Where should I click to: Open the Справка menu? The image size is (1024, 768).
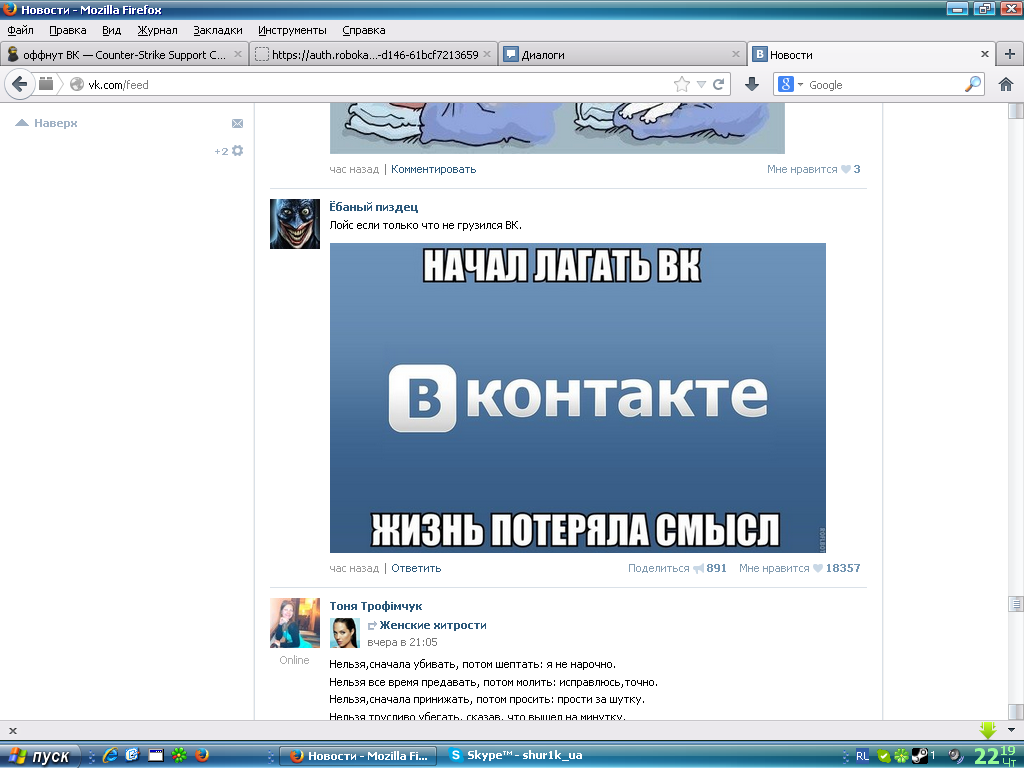(364, 30)
